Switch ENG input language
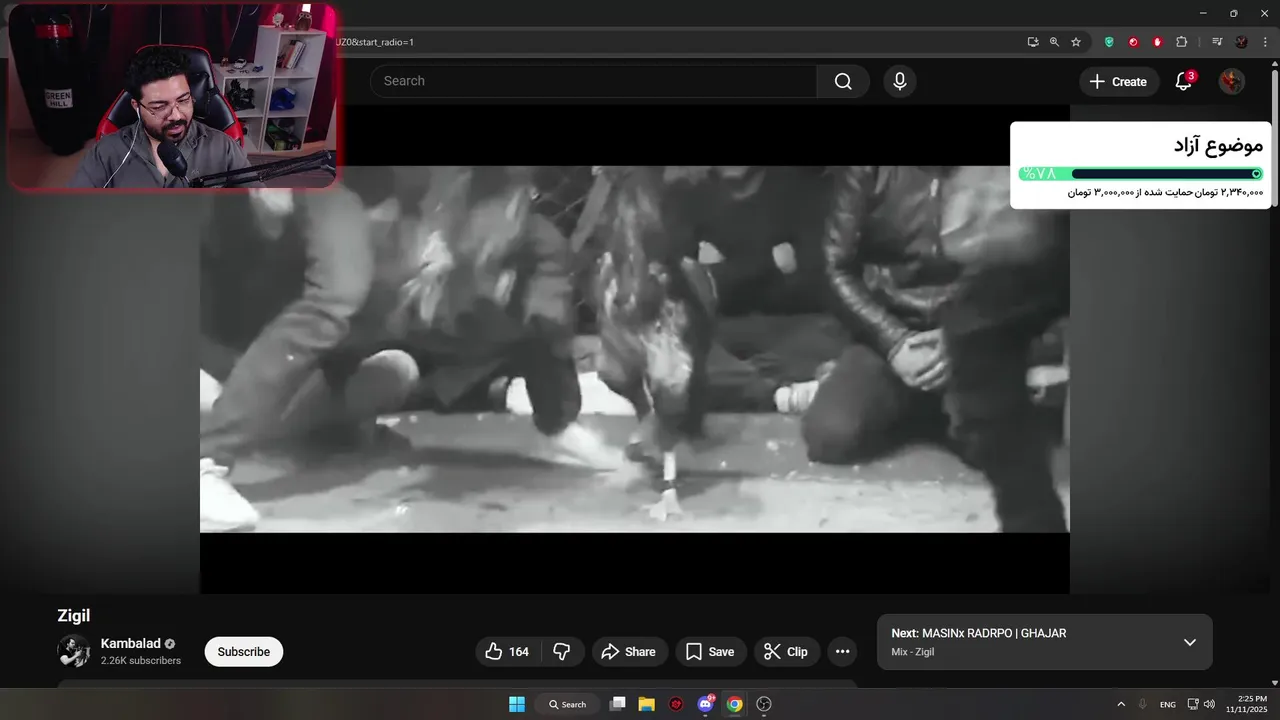1280x720 pixels. point(1168,705)
